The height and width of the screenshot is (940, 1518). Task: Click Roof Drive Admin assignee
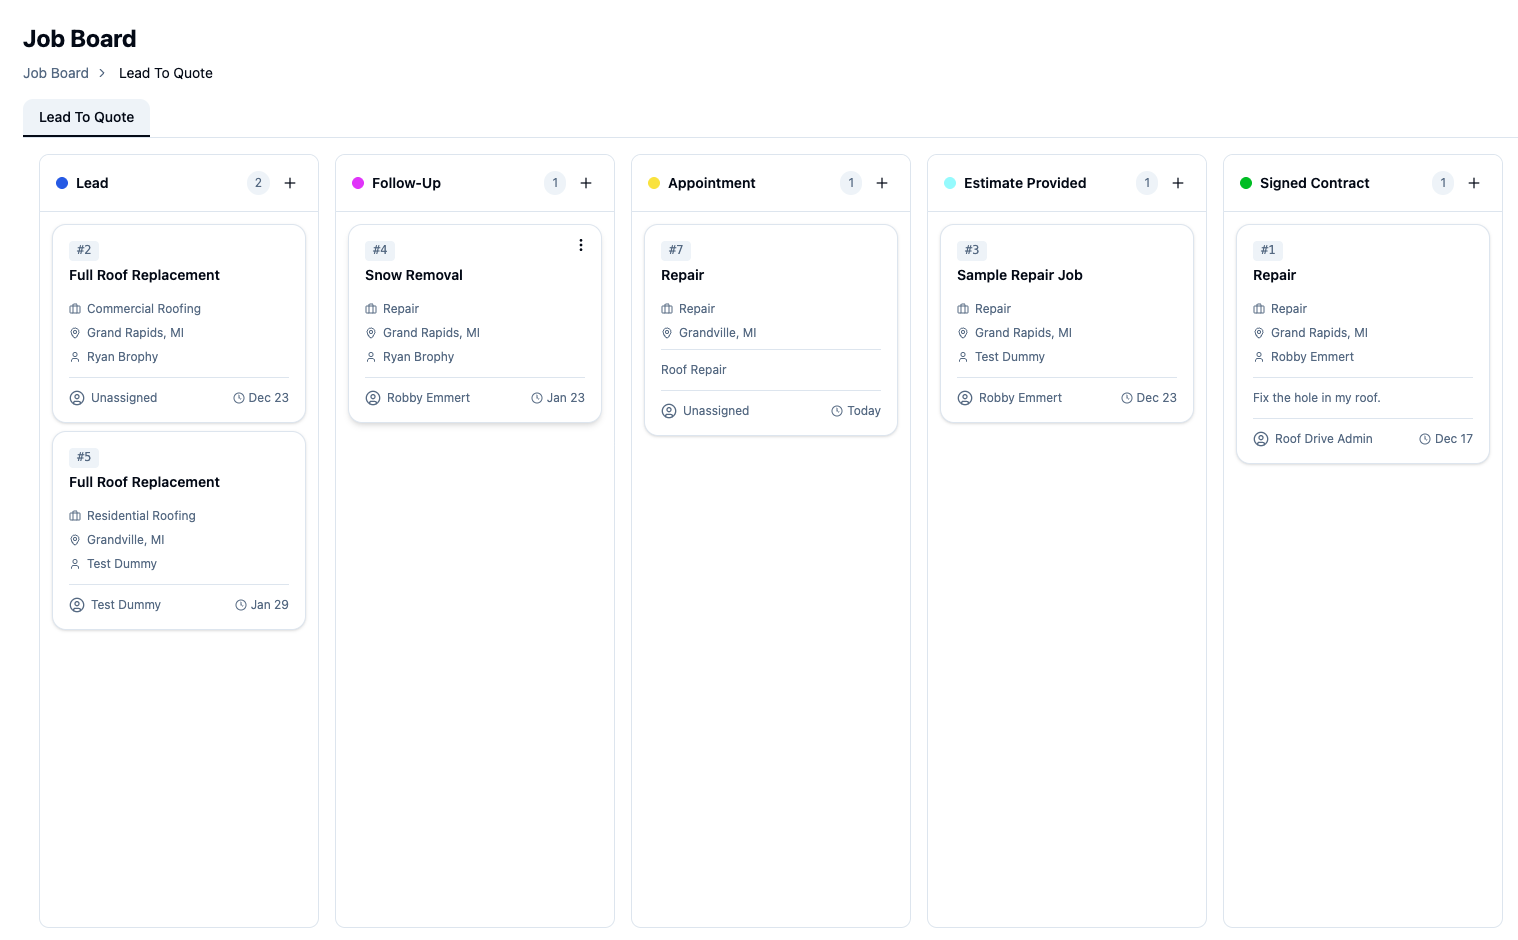point(1324,439)
